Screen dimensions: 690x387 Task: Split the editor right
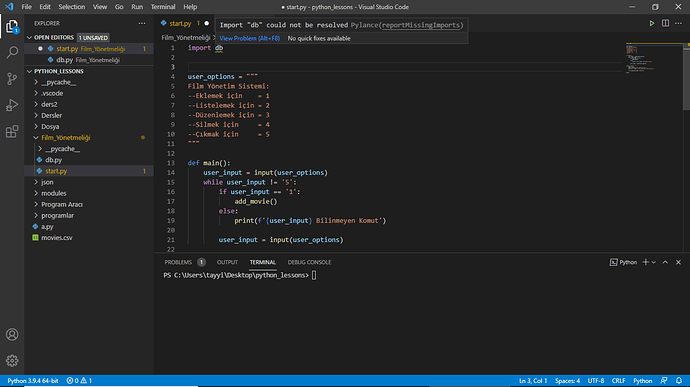coord(665,23)
